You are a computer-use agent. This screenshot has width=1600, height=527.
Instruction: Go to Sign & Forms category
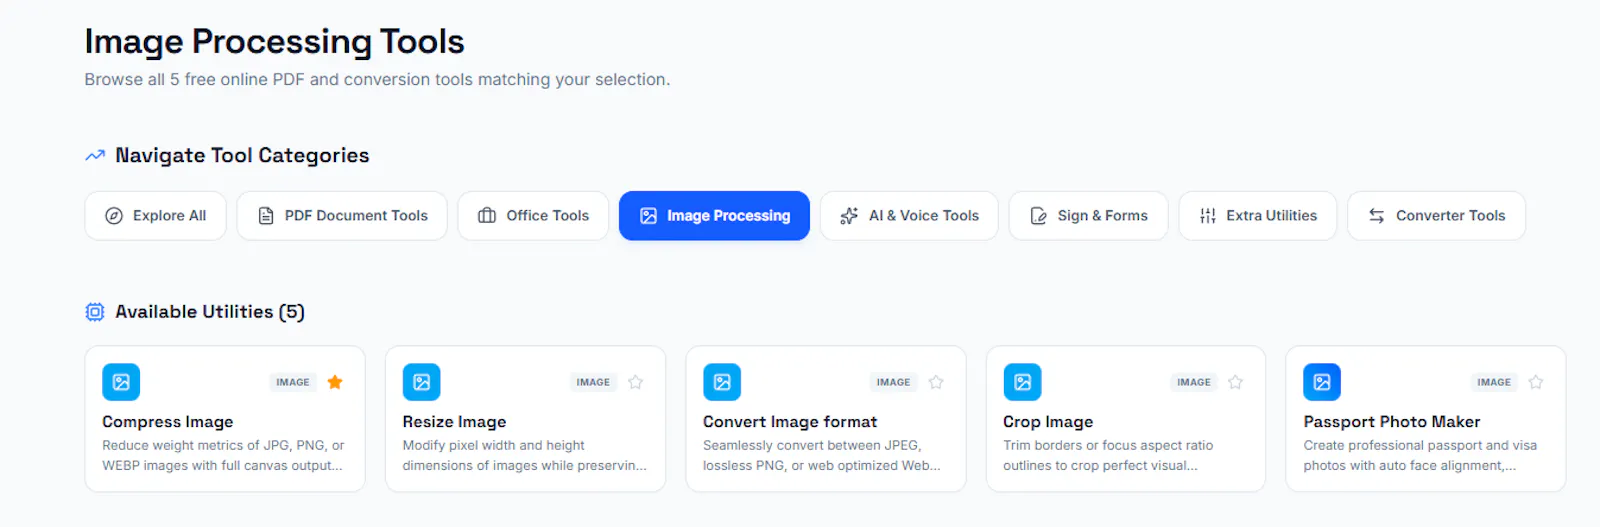point(1088,216)
